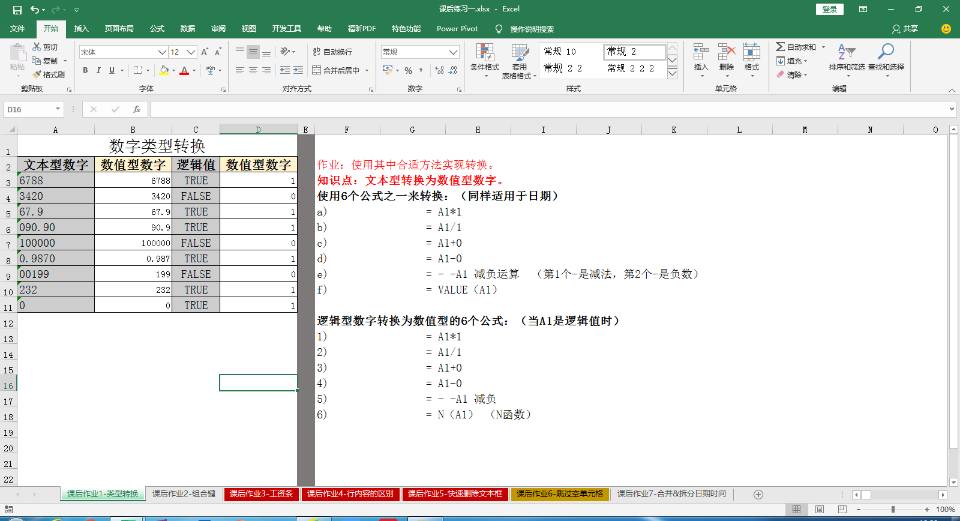This screenshot has width=960, height=521.
Task: Switch to page break preview view
Action: point(842,509)
